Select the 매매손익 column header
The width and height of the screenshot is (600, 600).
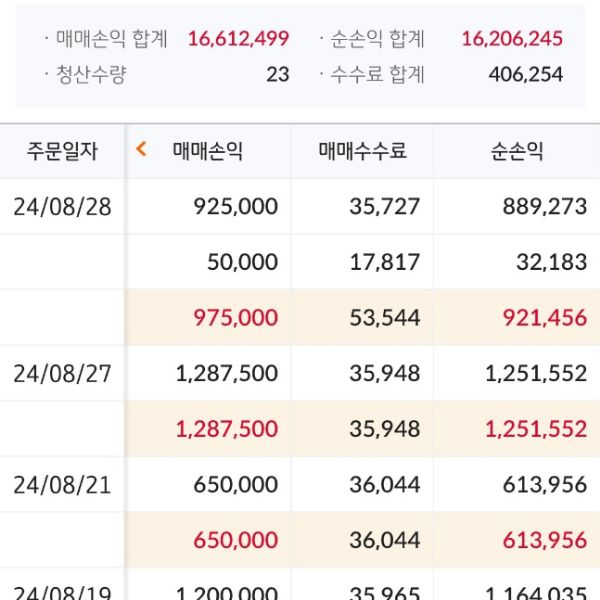[208, 151]
